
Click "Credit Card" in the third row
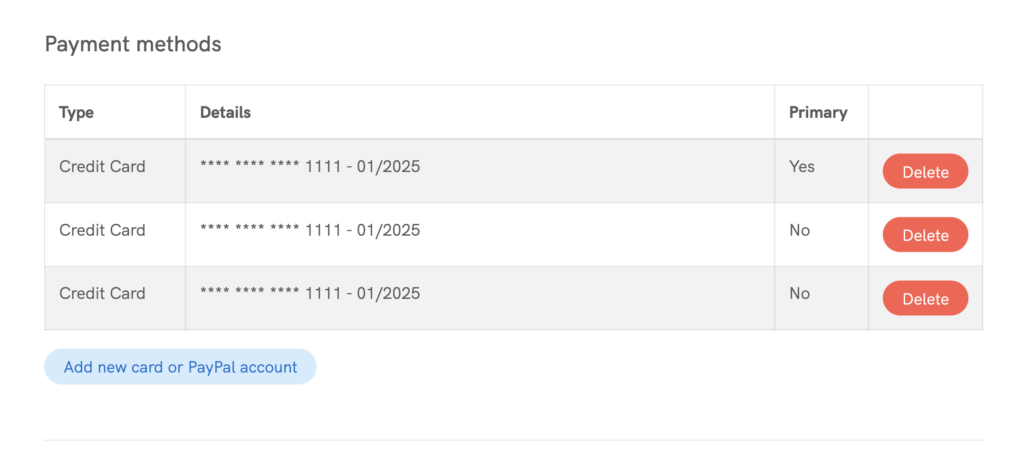[102, 293]
